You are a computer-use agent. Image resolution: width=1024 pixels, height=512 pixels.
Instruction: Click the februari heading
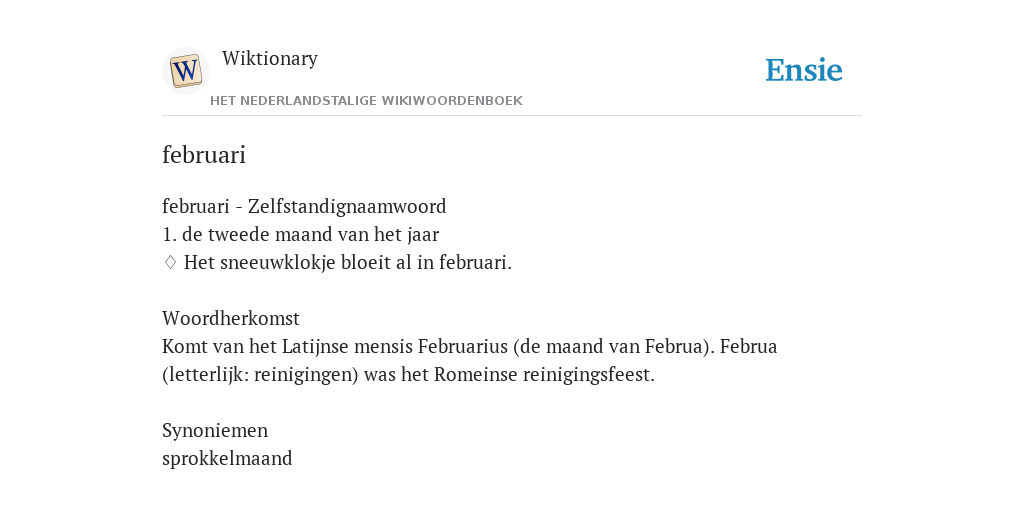204,155
